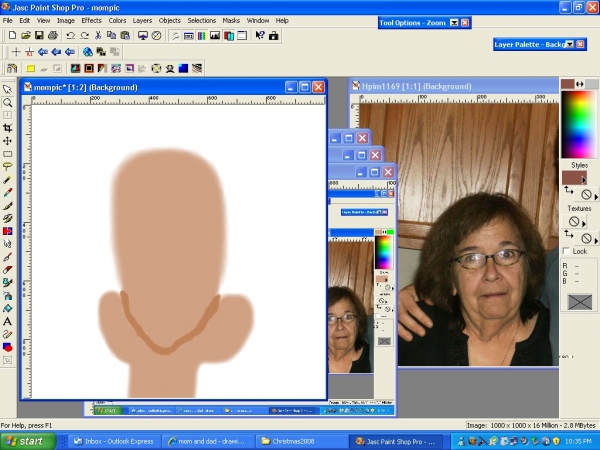
Task: Click the gray background solid color swatch
Action: (x=592, y=84)
